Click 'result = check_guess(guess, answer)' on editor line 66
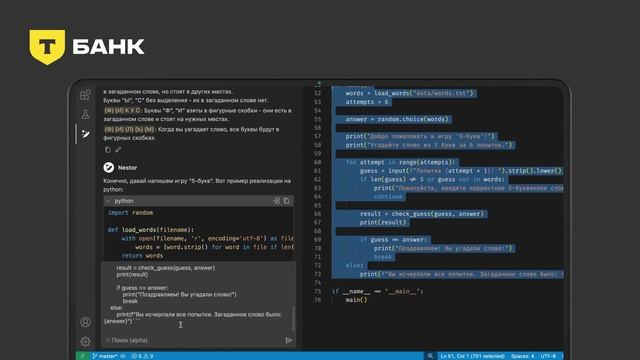This screenshot has width=640, height=360. 422,214
